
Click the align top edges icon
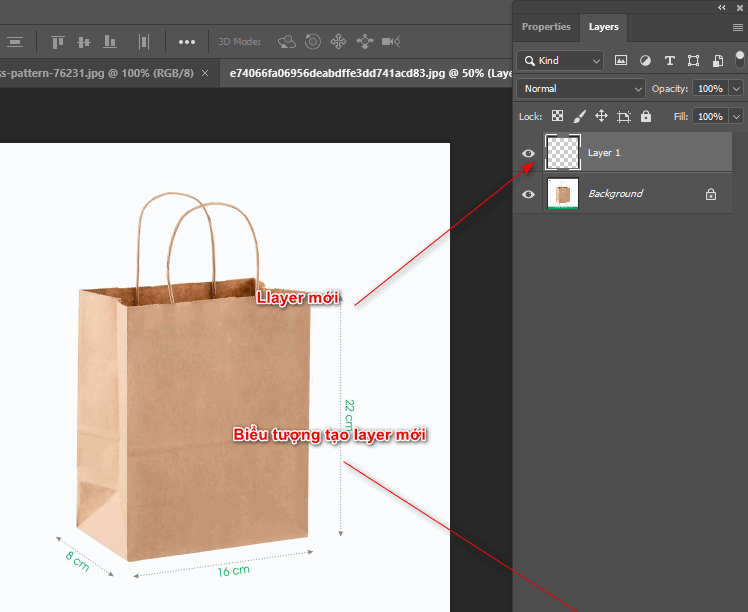coord(58,42)
